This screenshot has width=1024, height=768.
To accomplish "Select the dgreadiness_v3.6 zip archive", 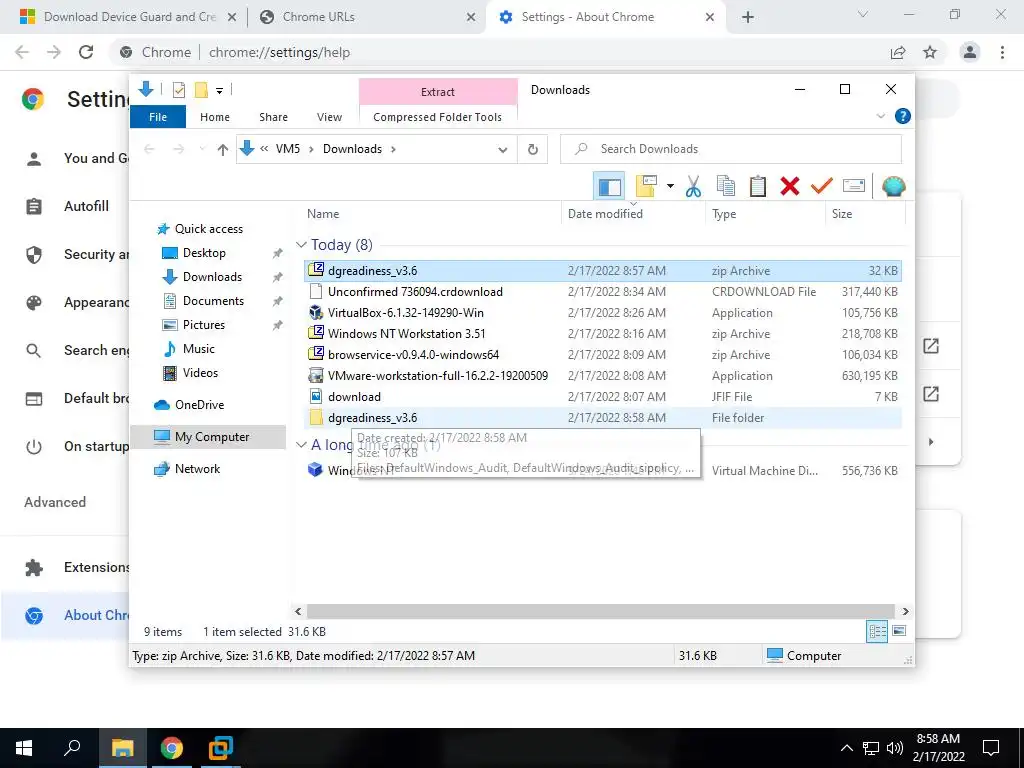I will [603, 271].
